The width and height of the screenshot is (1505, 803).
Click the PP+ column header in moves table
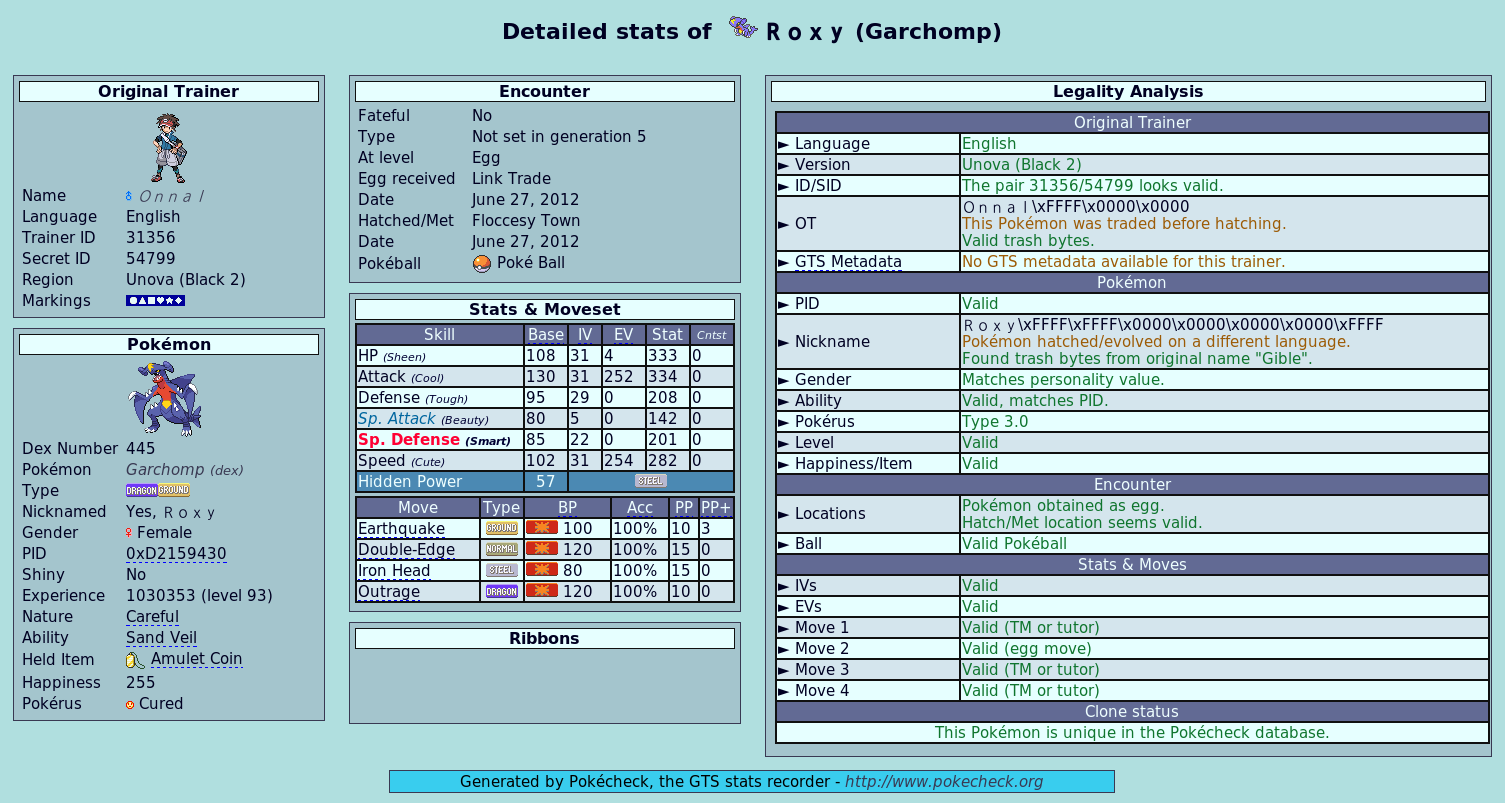click(x=716, y=508)
